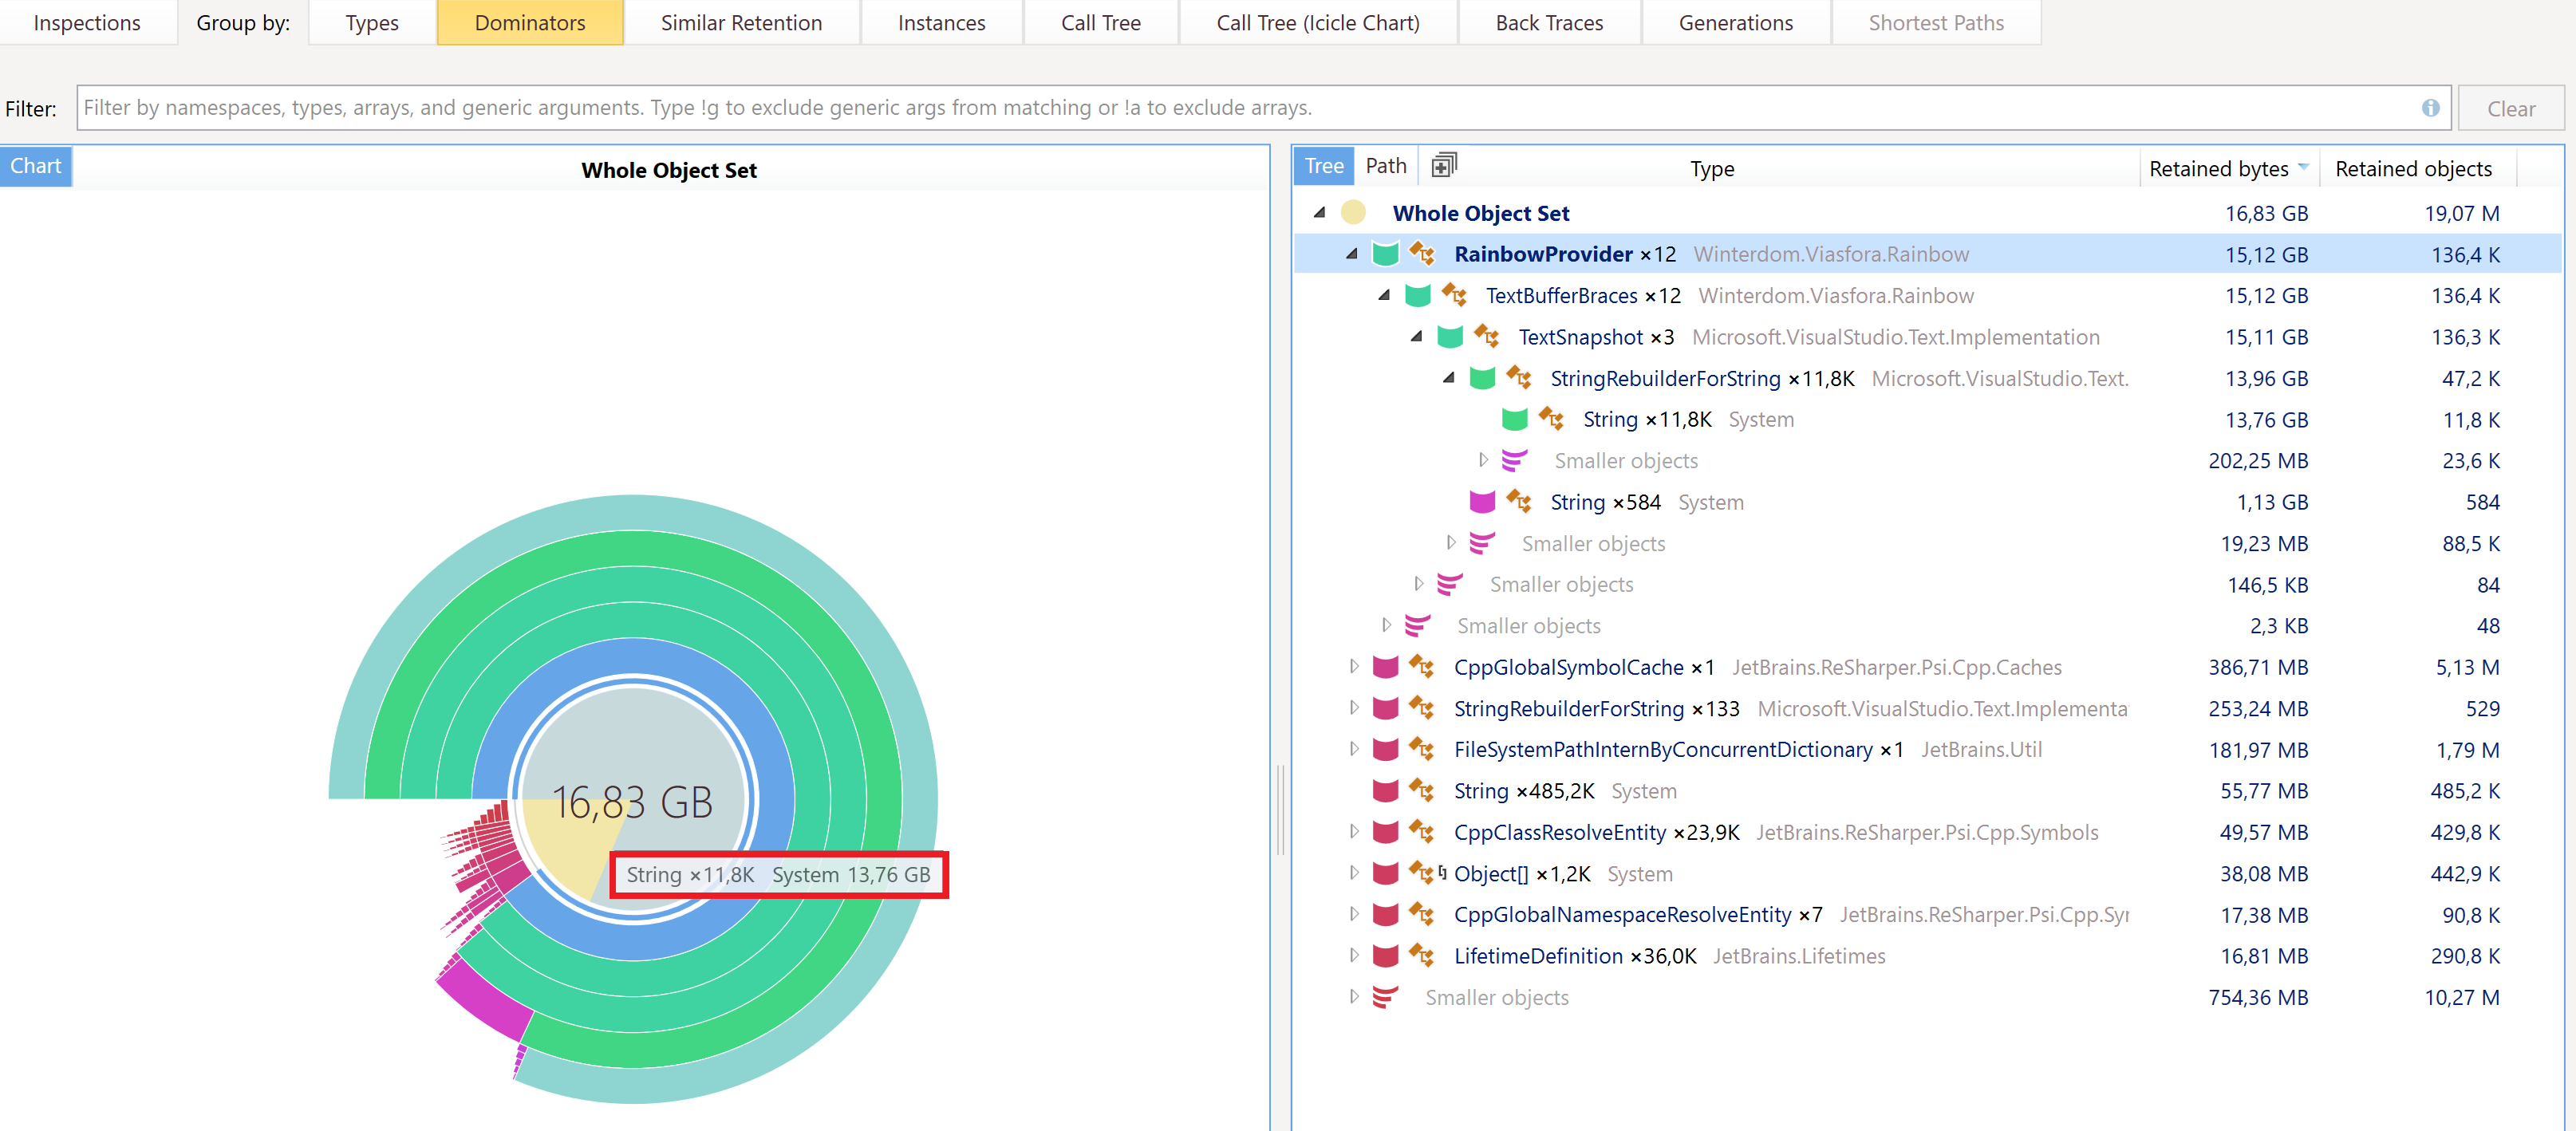Open the Call Tree (Icicle Chart) tab
The image size is (2576, 1131).
pyautogui.click(x=1318, y=22)
